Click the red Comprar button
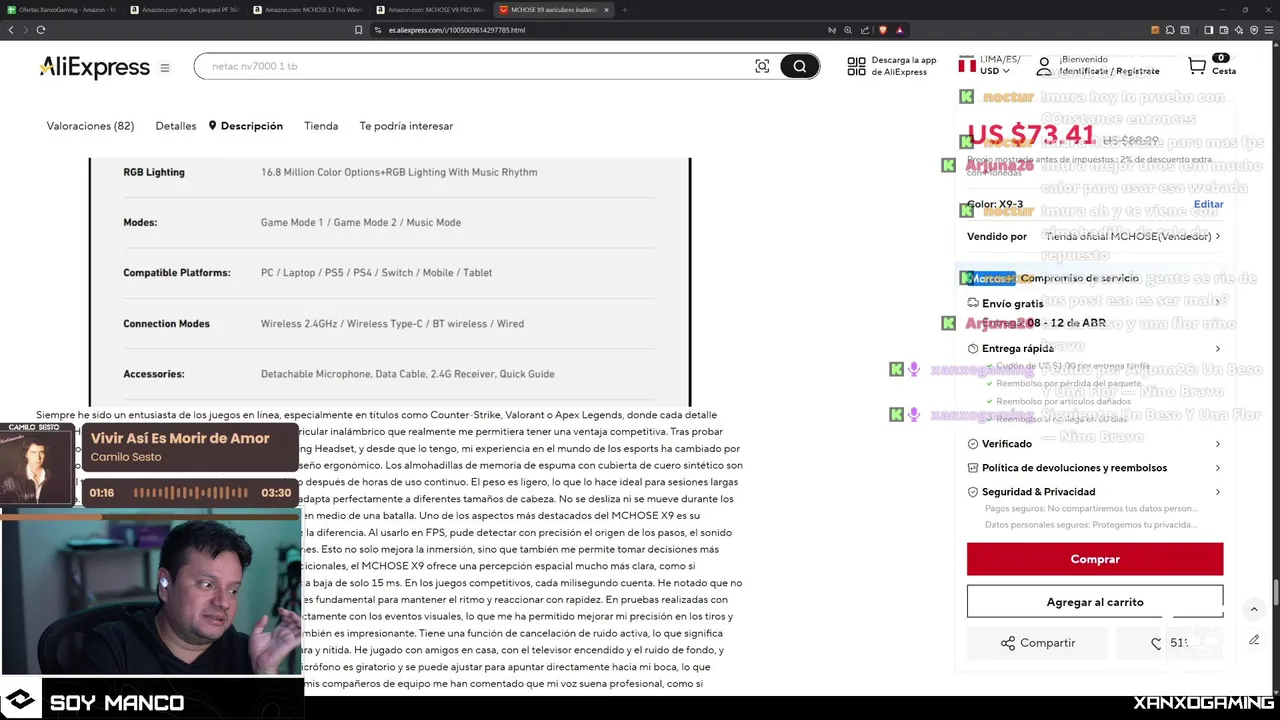The height and width of the screenshot is (720, 1280). tap(1095, 559)
